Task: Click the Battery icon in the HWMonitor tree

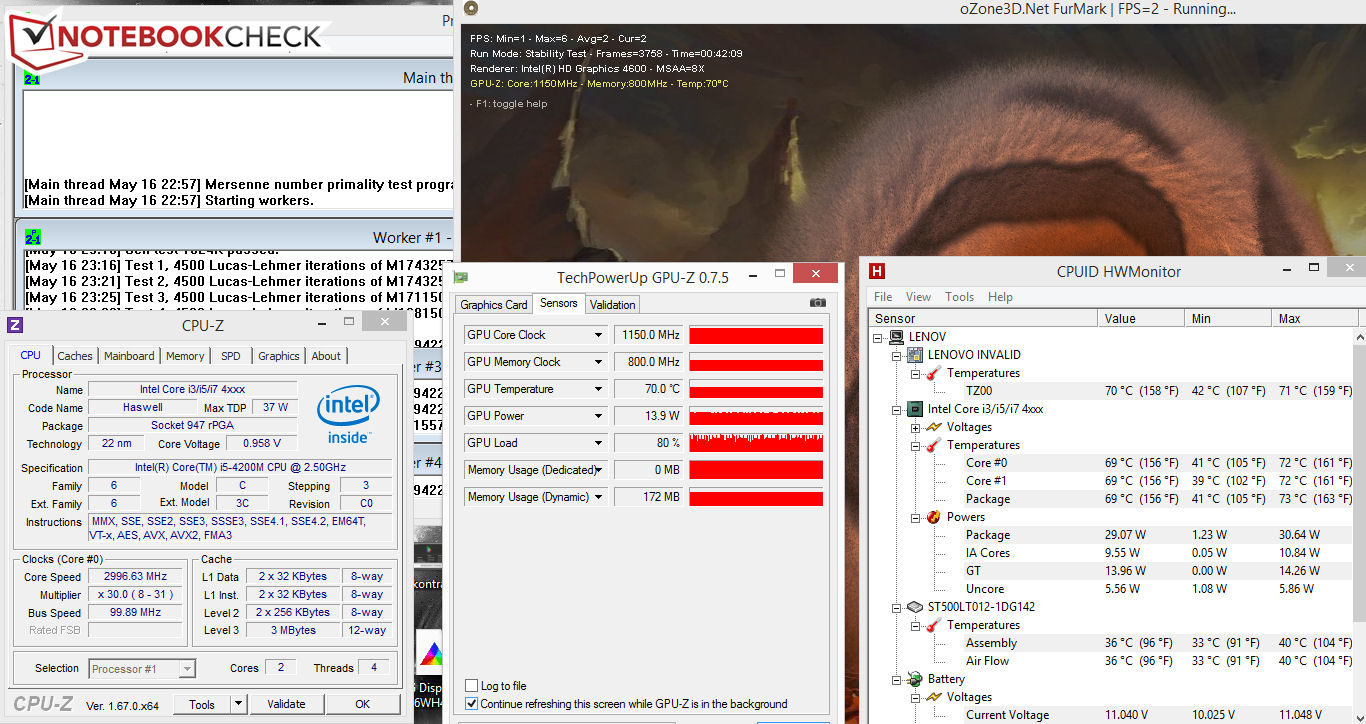Action: pos(914,679)
